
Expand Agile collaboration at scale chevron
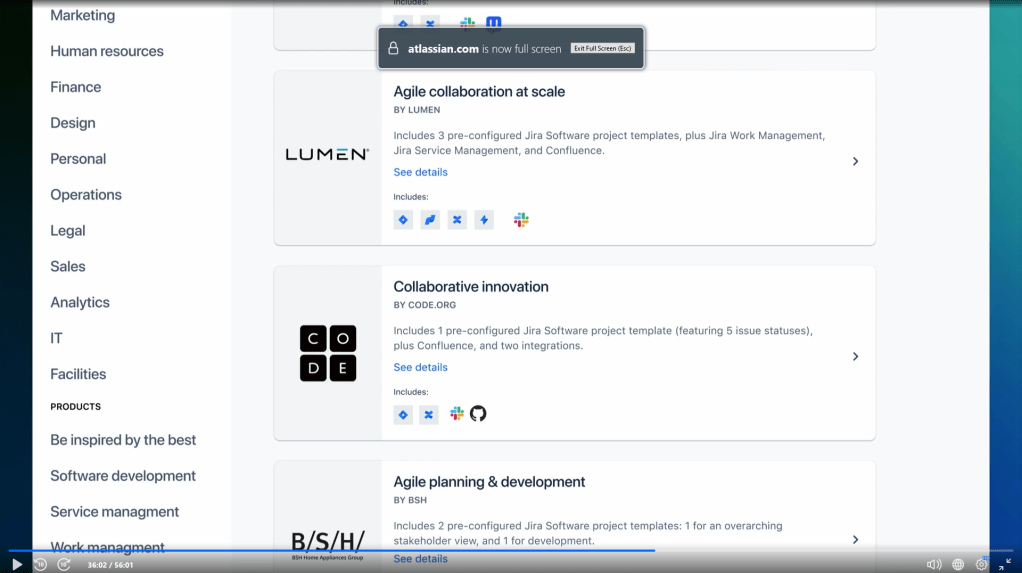[855, 161]
